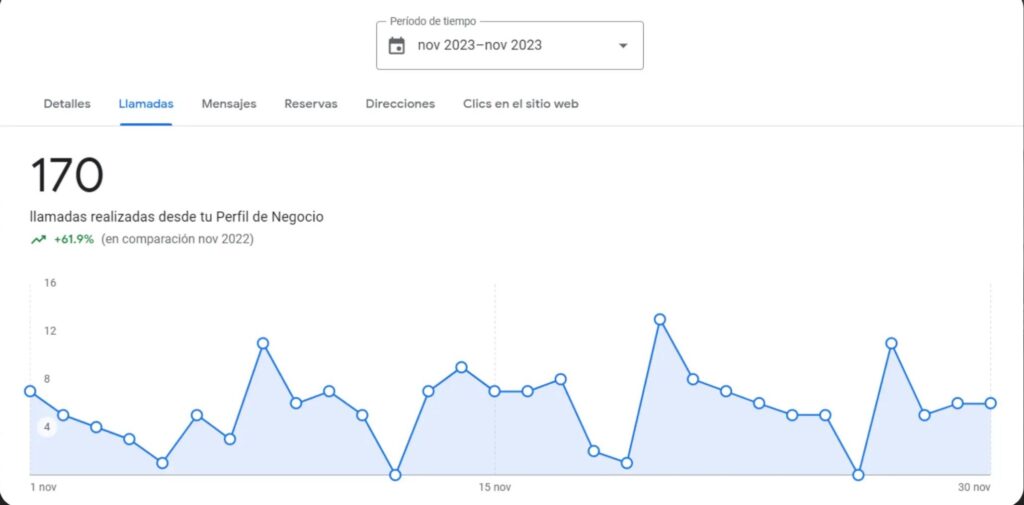Click the total calls figure '170'

click(67, 175)
